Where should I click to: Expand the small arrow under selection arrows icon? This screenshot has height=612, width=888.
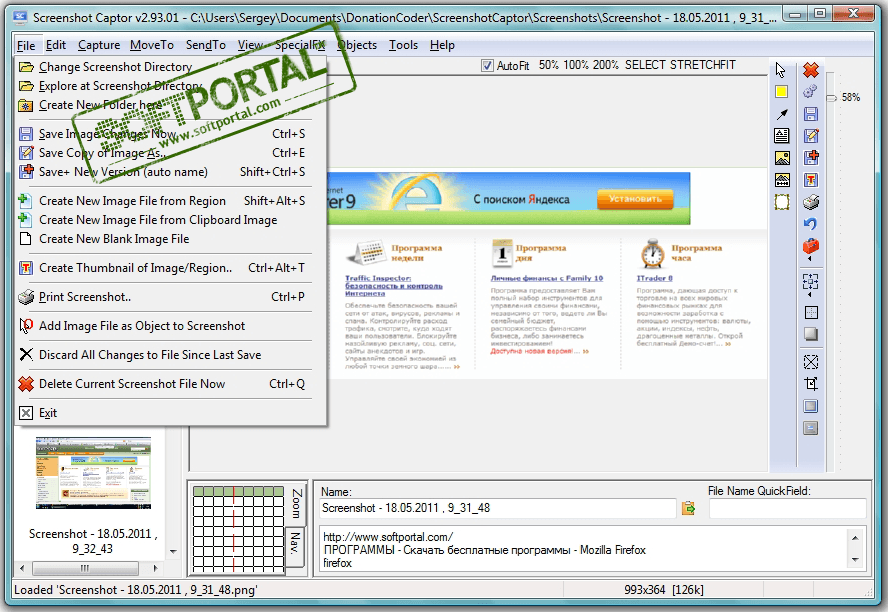809,295
